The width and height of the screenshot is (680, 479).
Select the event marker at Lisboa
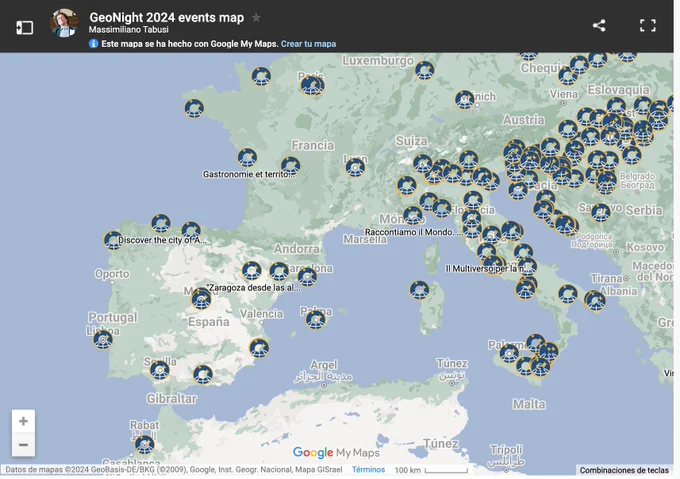pyautogui.click(x=103, y=339)
